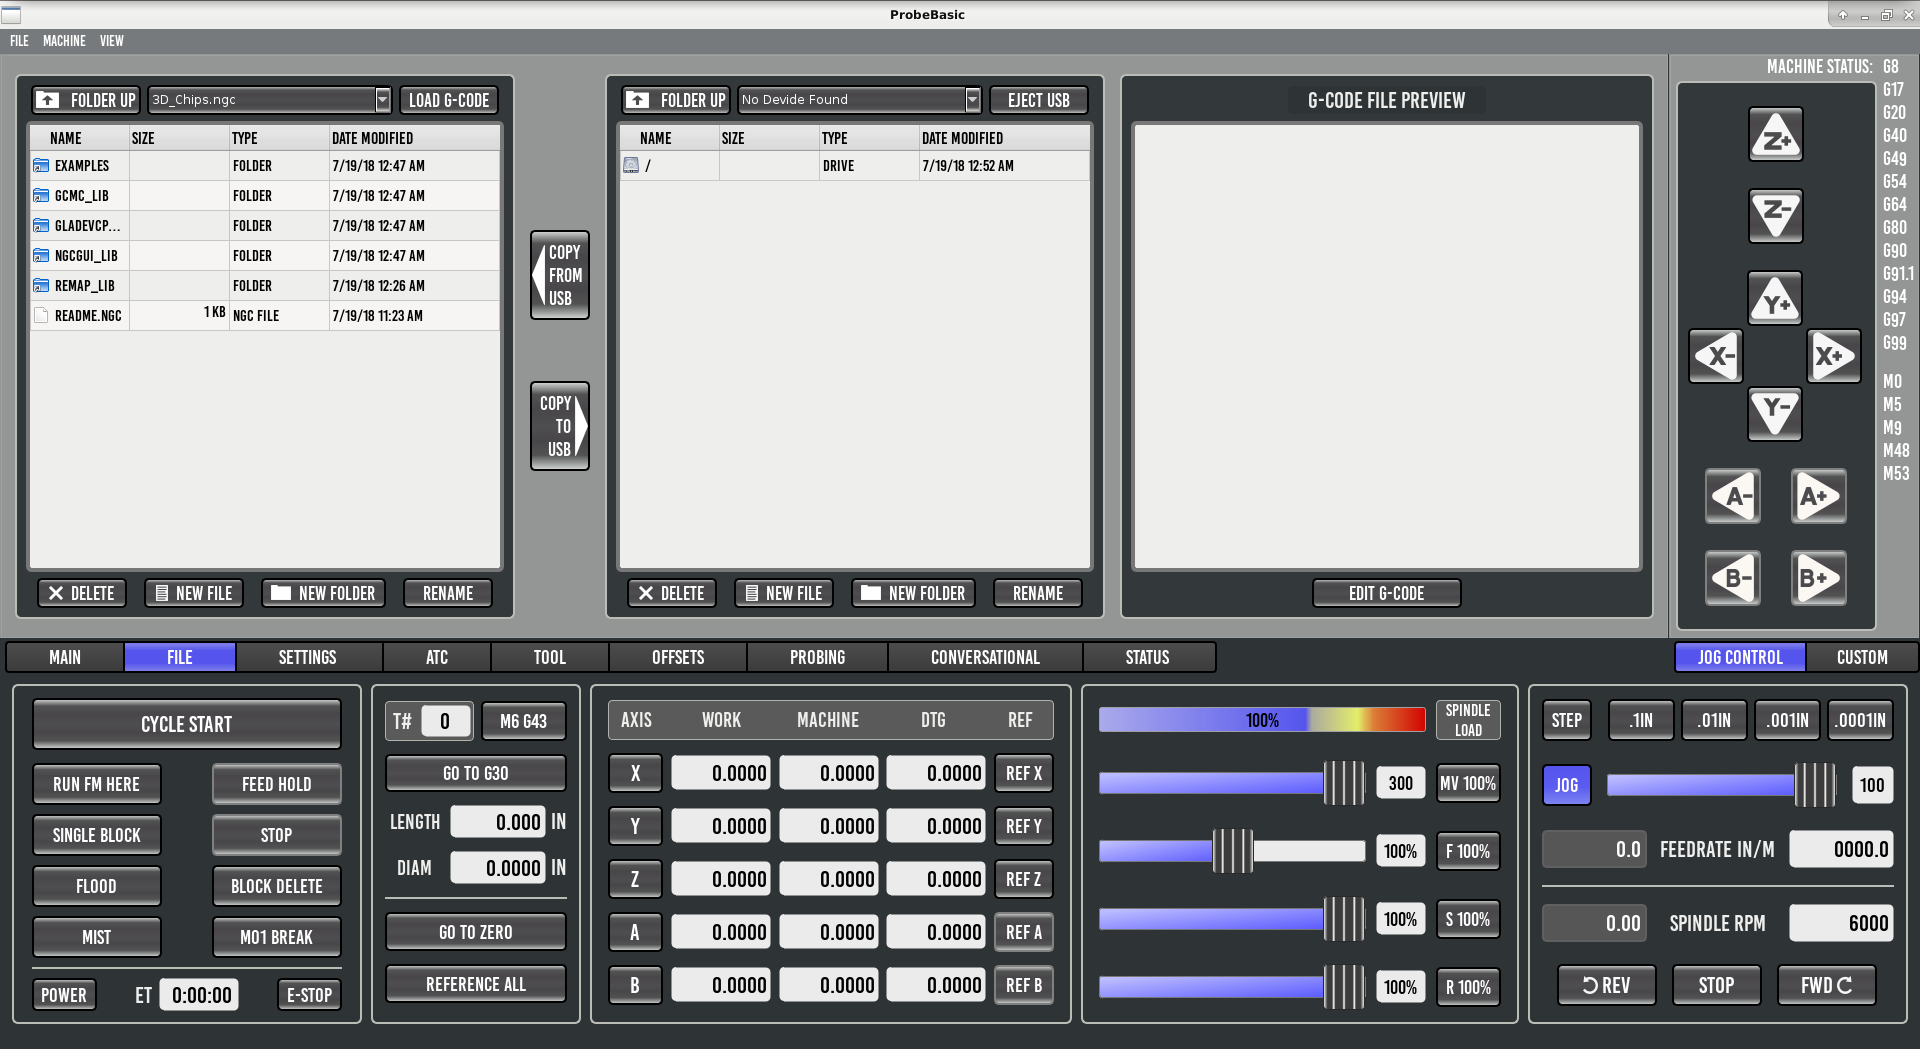Image resolution: width=1920 pixels, height=1049 pixels.
Task: Click the EDIT G-CODE button
Action: (x=1386, y=593)
